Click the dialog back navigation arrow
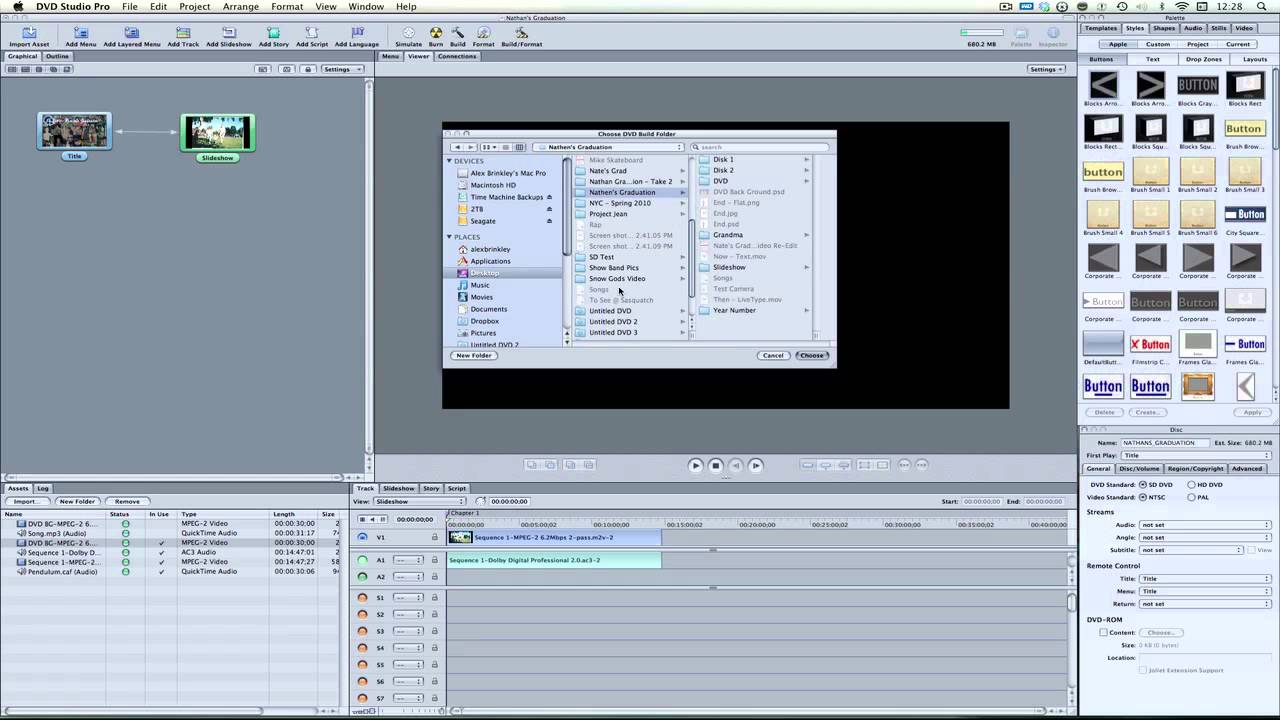This screenshot has height=720, width=1280. [x=457, y=147]
